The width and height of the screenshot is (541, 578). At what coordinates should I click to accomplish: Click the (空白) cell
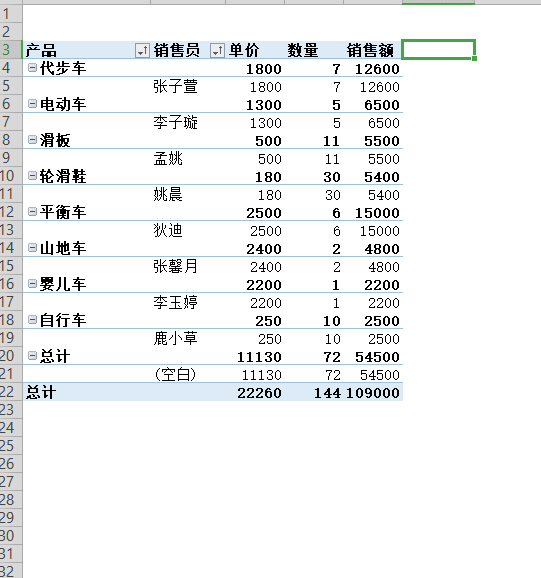pyautogui.click(x=188, y=374)
